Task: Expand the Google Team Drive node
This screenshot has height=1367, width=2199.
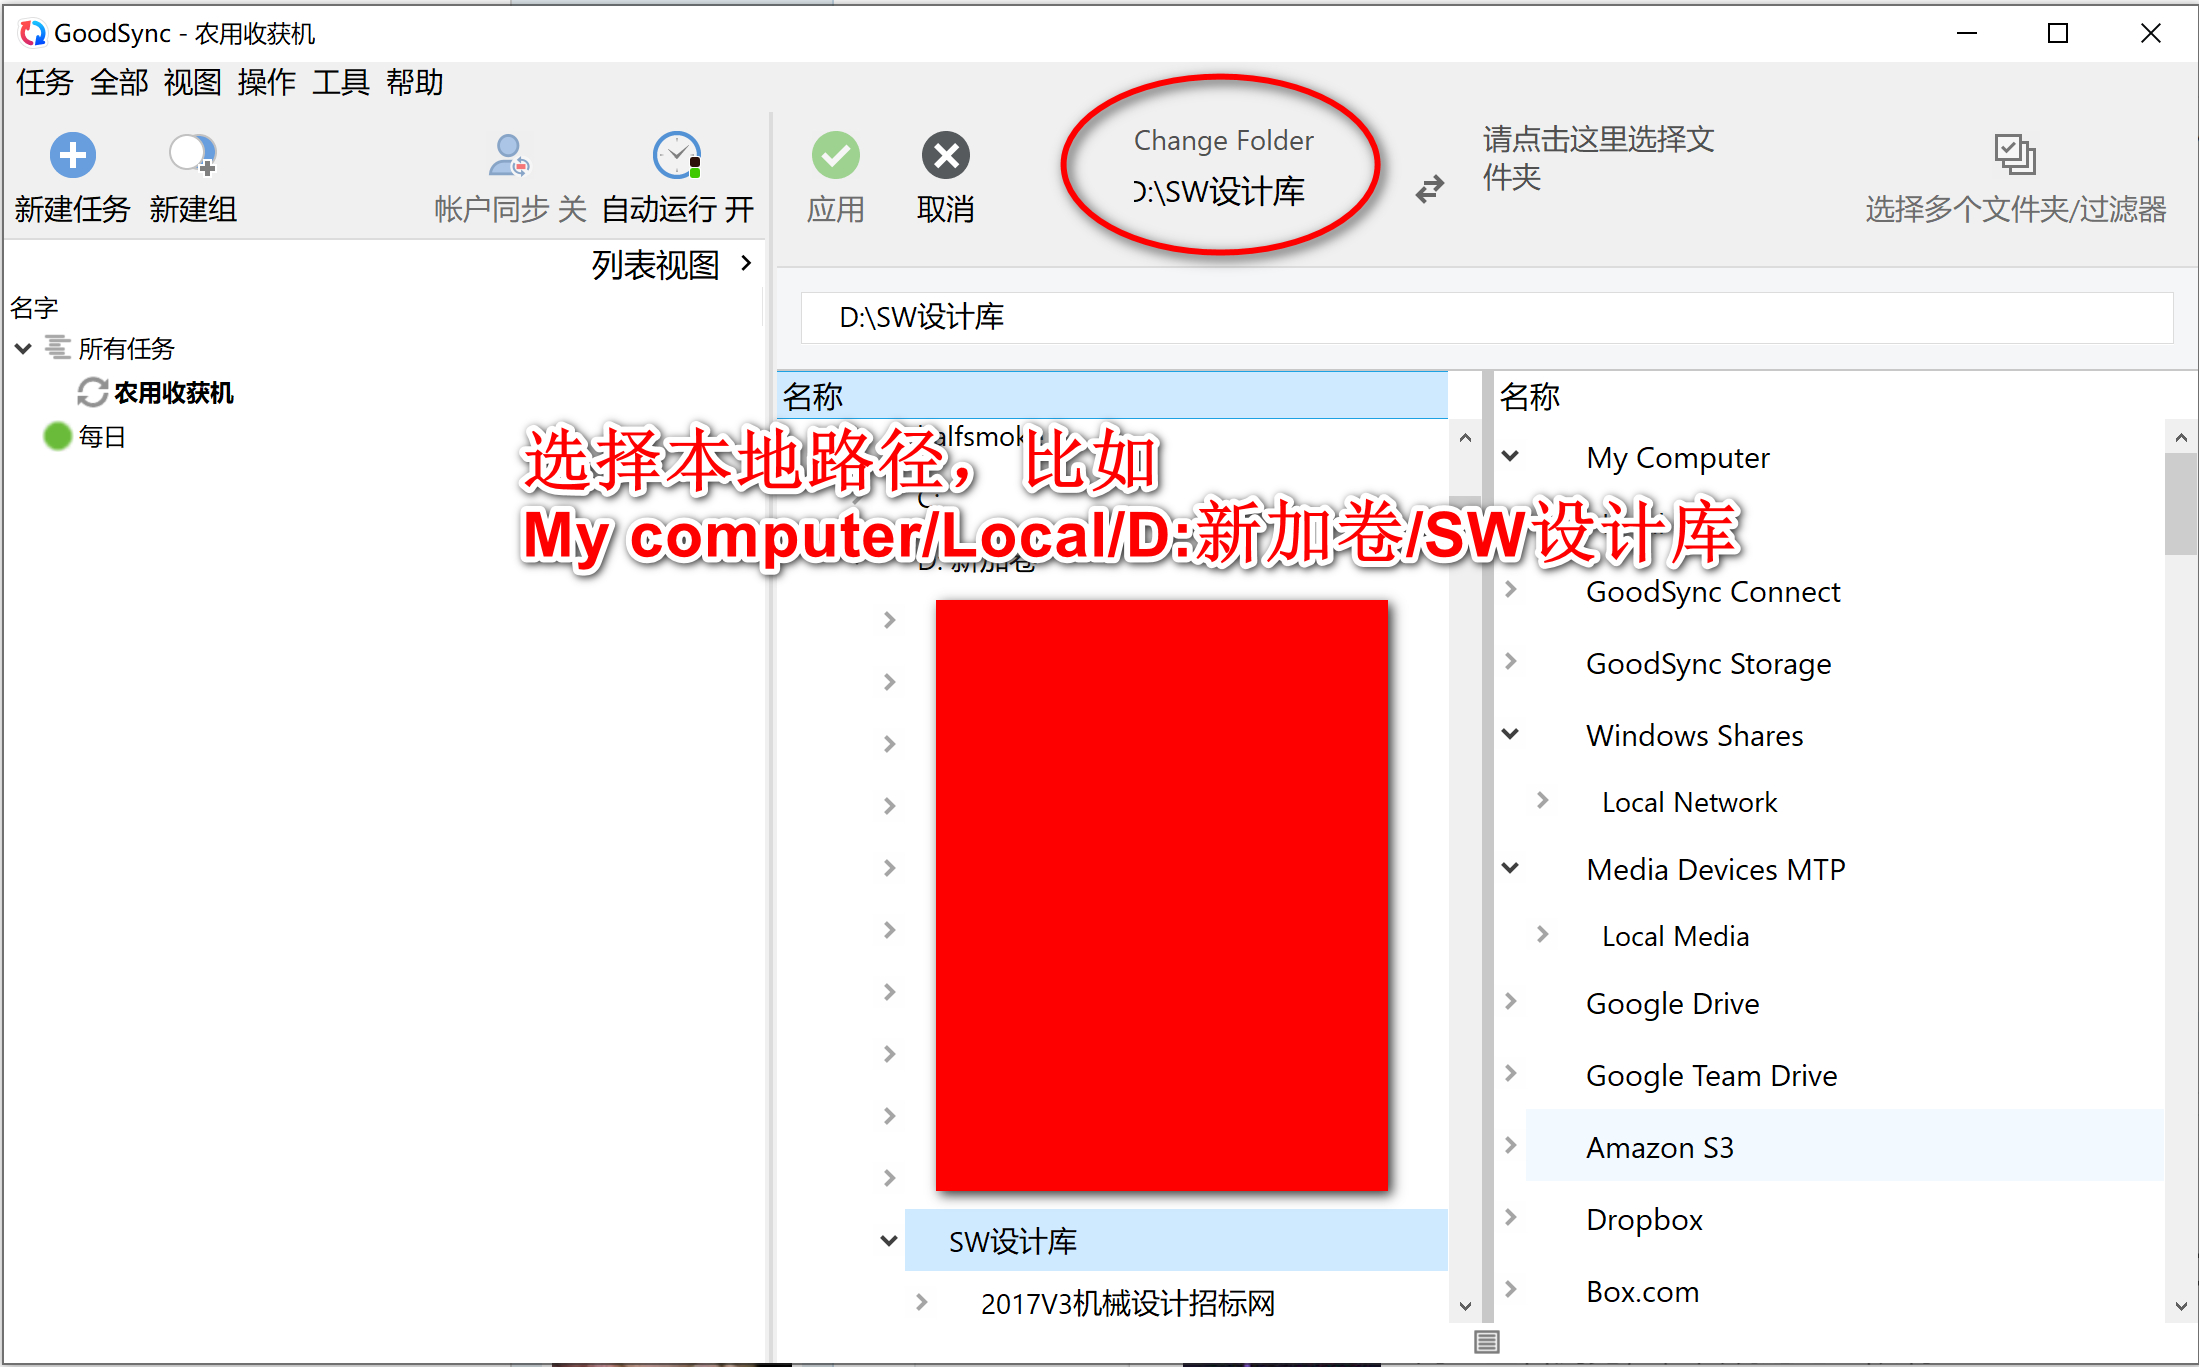Action: coord(1511,1073)
